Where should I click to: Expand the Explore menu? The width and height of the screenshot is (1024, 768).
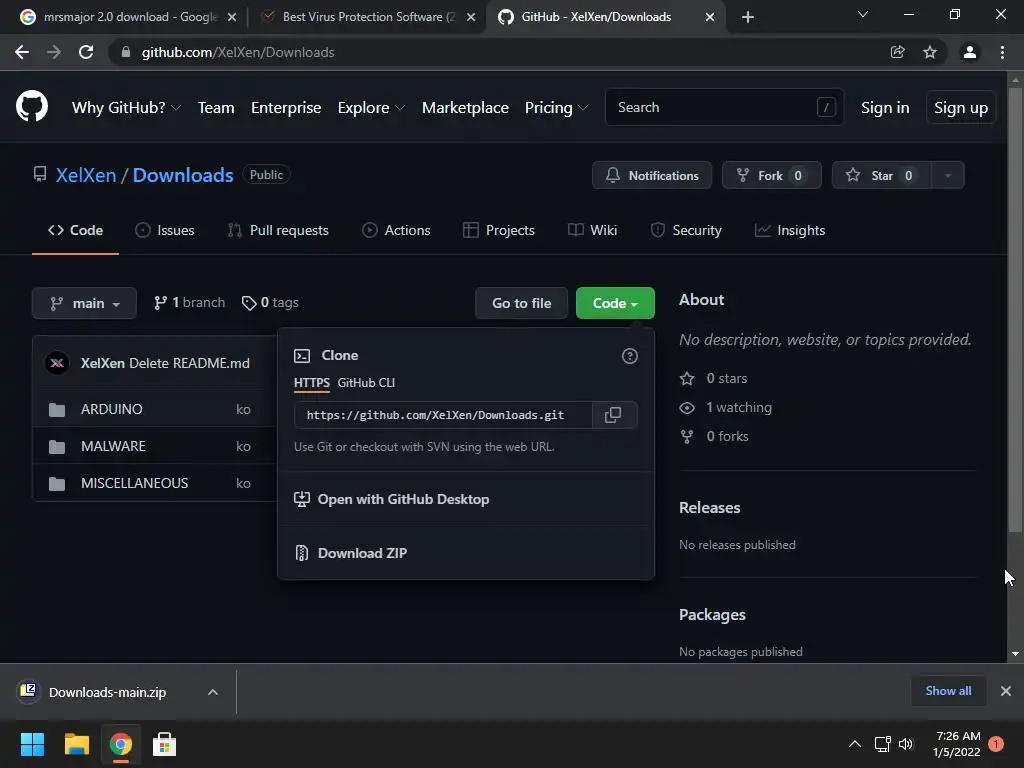click(371, 108)
